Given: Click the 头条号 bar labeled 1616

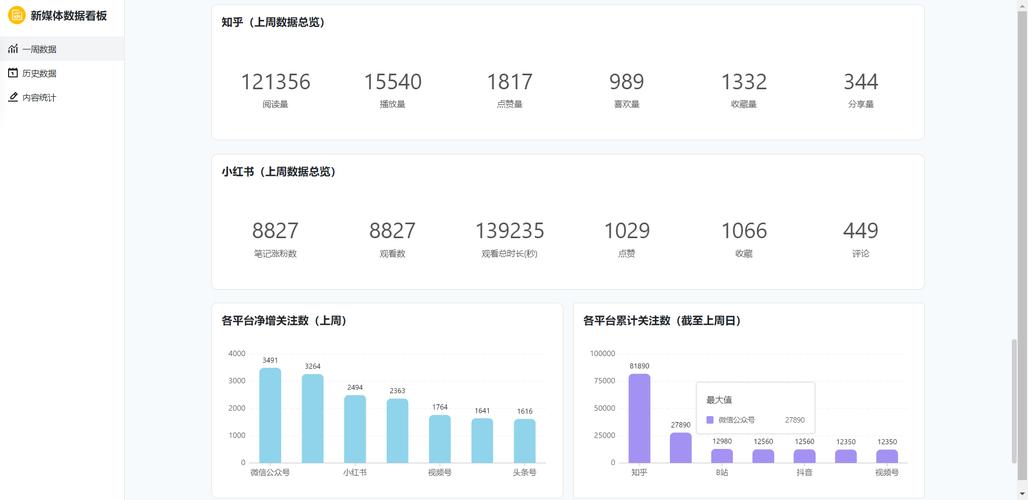Looking at the screenshot, I should click(x=524, y=441).
